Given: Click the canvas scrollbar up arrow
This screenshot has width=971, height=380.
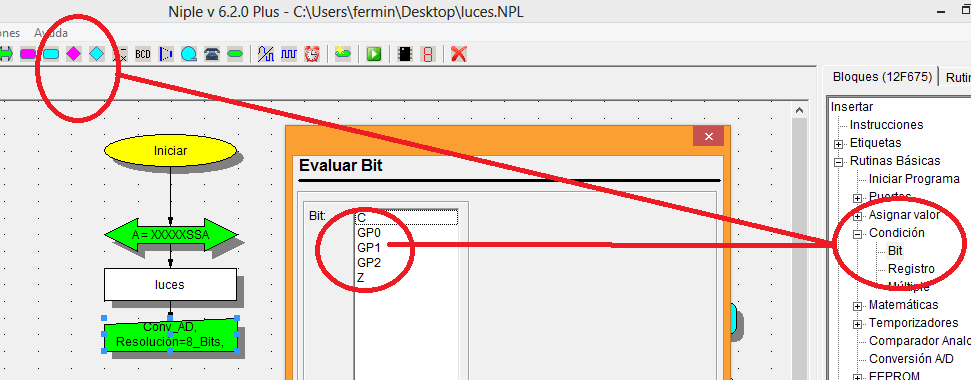Looking at the screenshot, I should [x=799, y=110].
